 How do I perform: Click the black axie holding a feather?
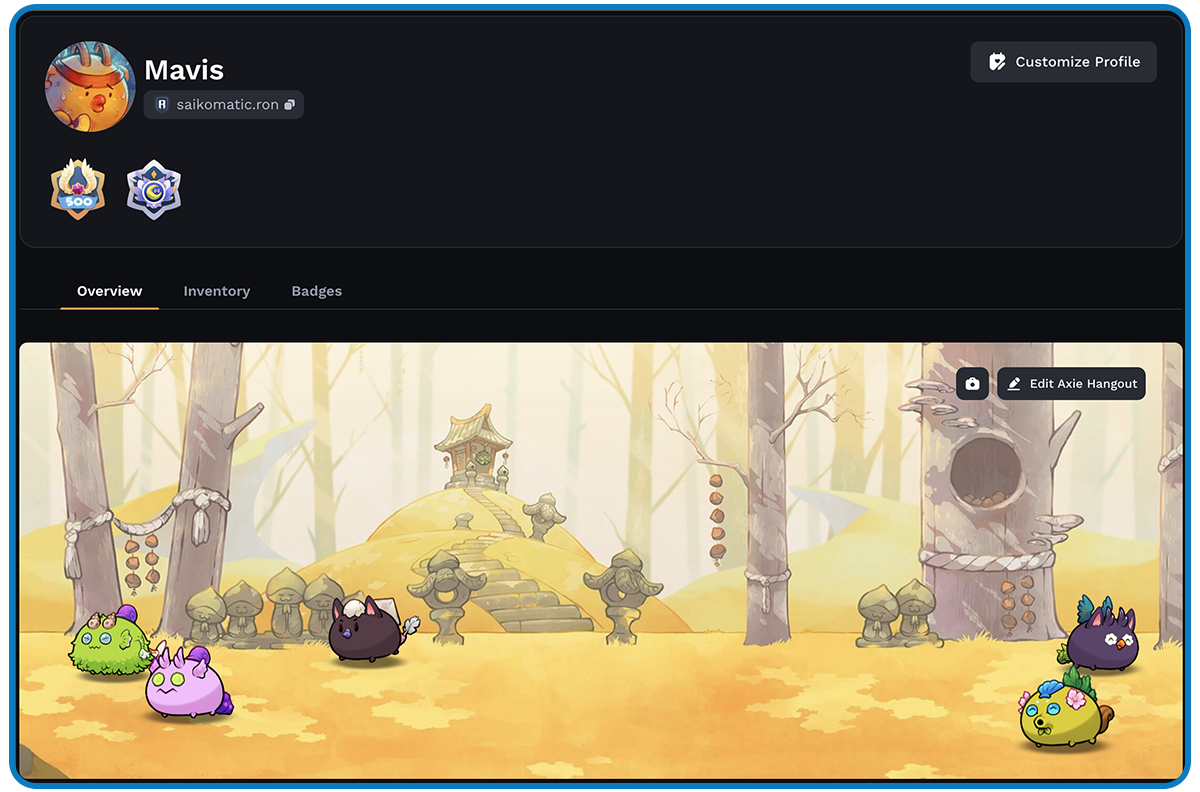(x=371, y=628)
